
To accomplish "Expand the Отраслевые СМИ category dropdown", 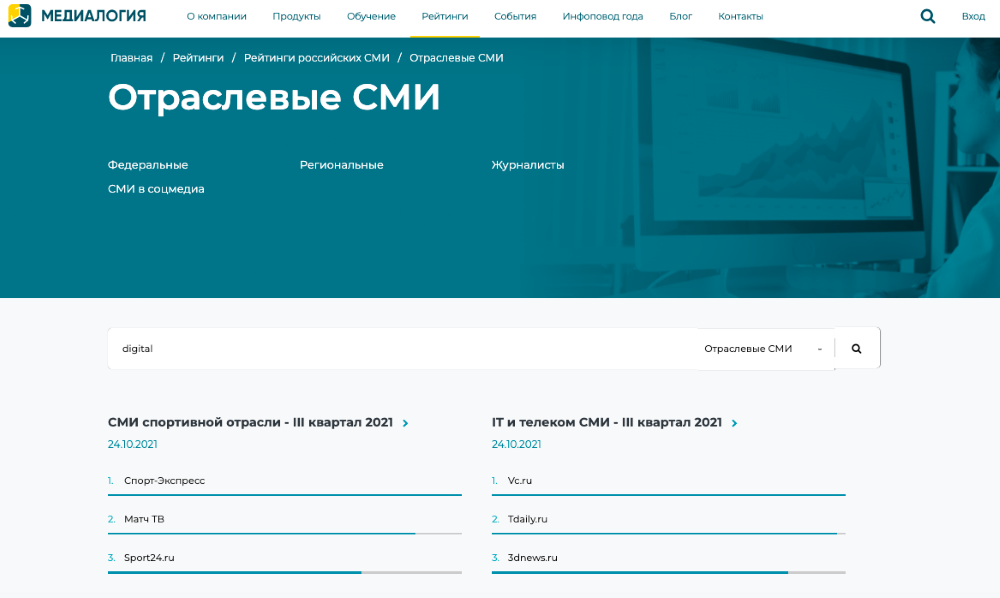I will tap(765, 349).
